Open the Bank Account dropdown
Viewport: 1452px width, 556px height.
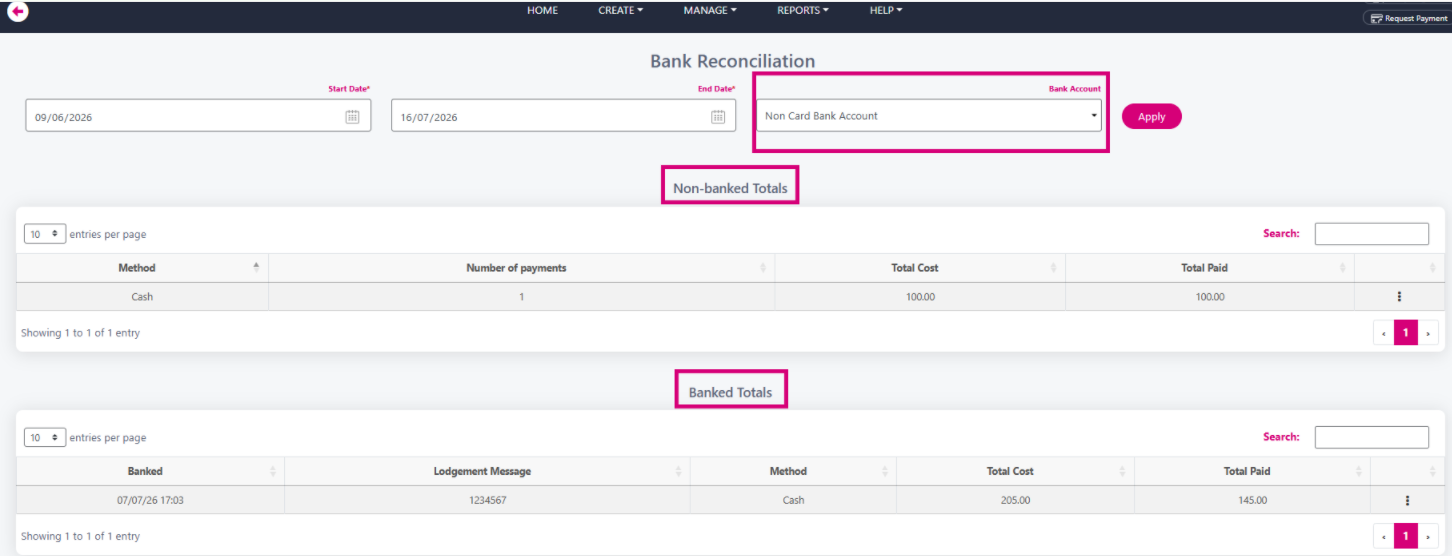click(x=929, y=116)
